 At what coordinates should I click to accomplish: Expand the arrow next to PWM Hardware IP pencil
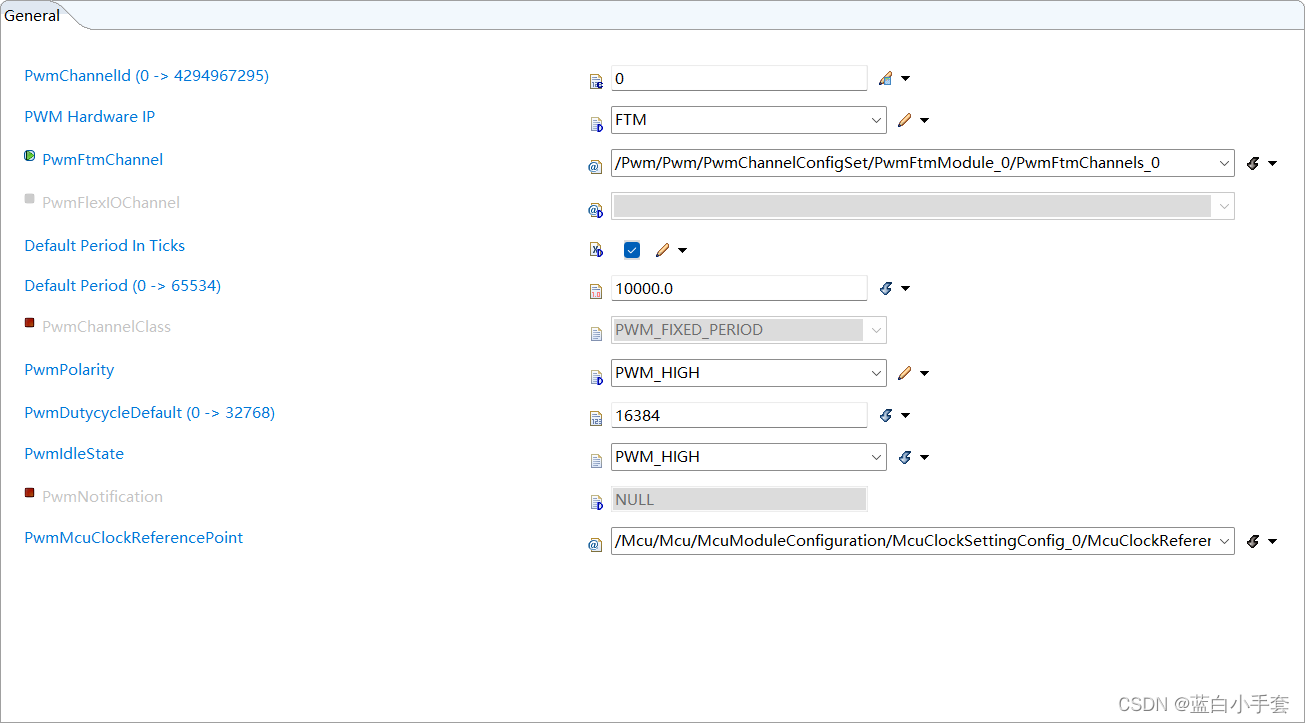pyautogui.click(x=924, y=121)
